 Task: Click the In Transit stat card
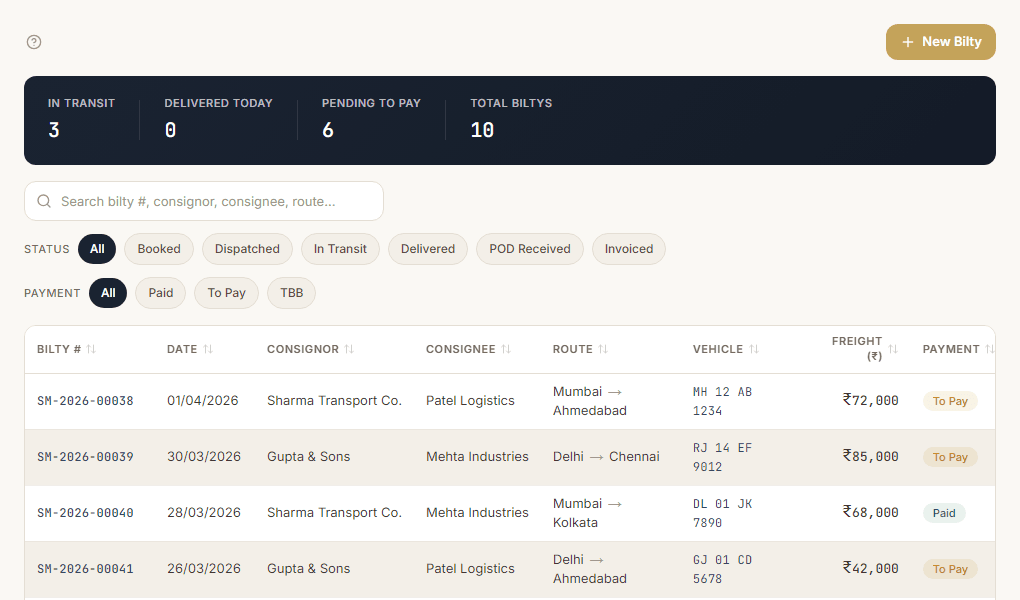pos(81,120)
